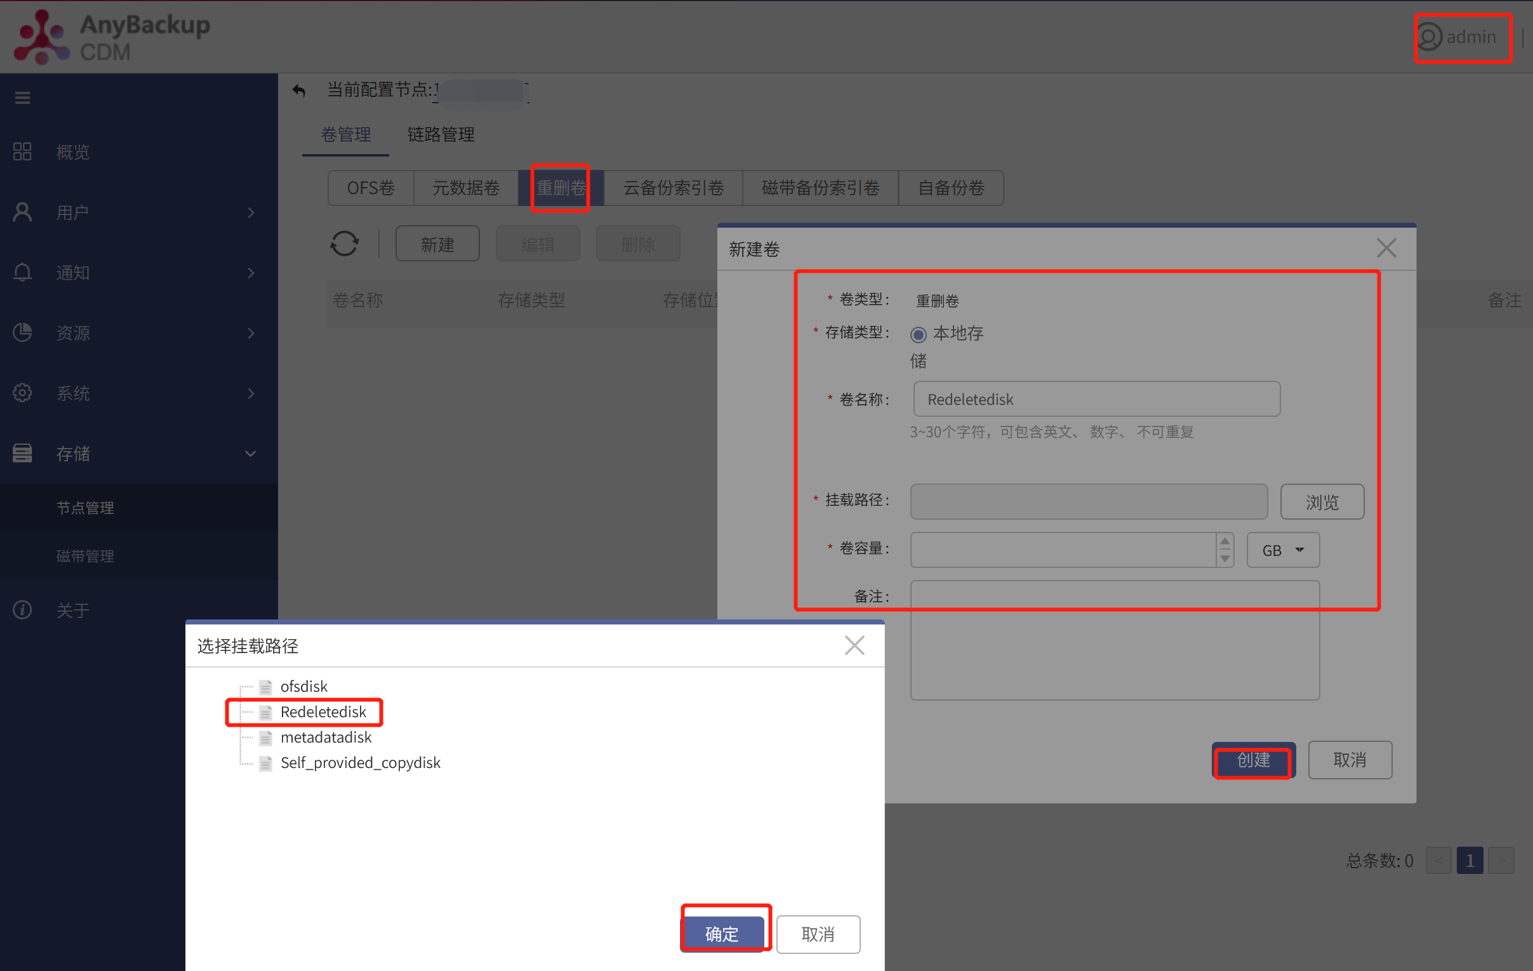1533x971 pixels.
Task: Click the 通知 notification bell icon
Action: (x=22, y=272)
